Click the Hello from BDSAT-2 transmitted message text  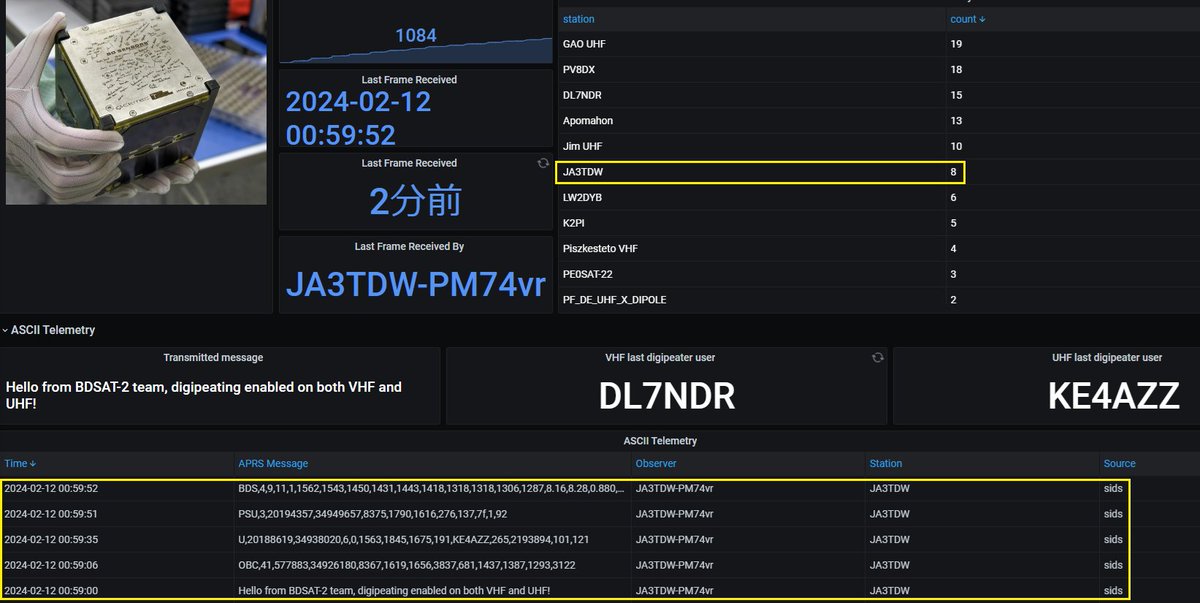[204, 395]
